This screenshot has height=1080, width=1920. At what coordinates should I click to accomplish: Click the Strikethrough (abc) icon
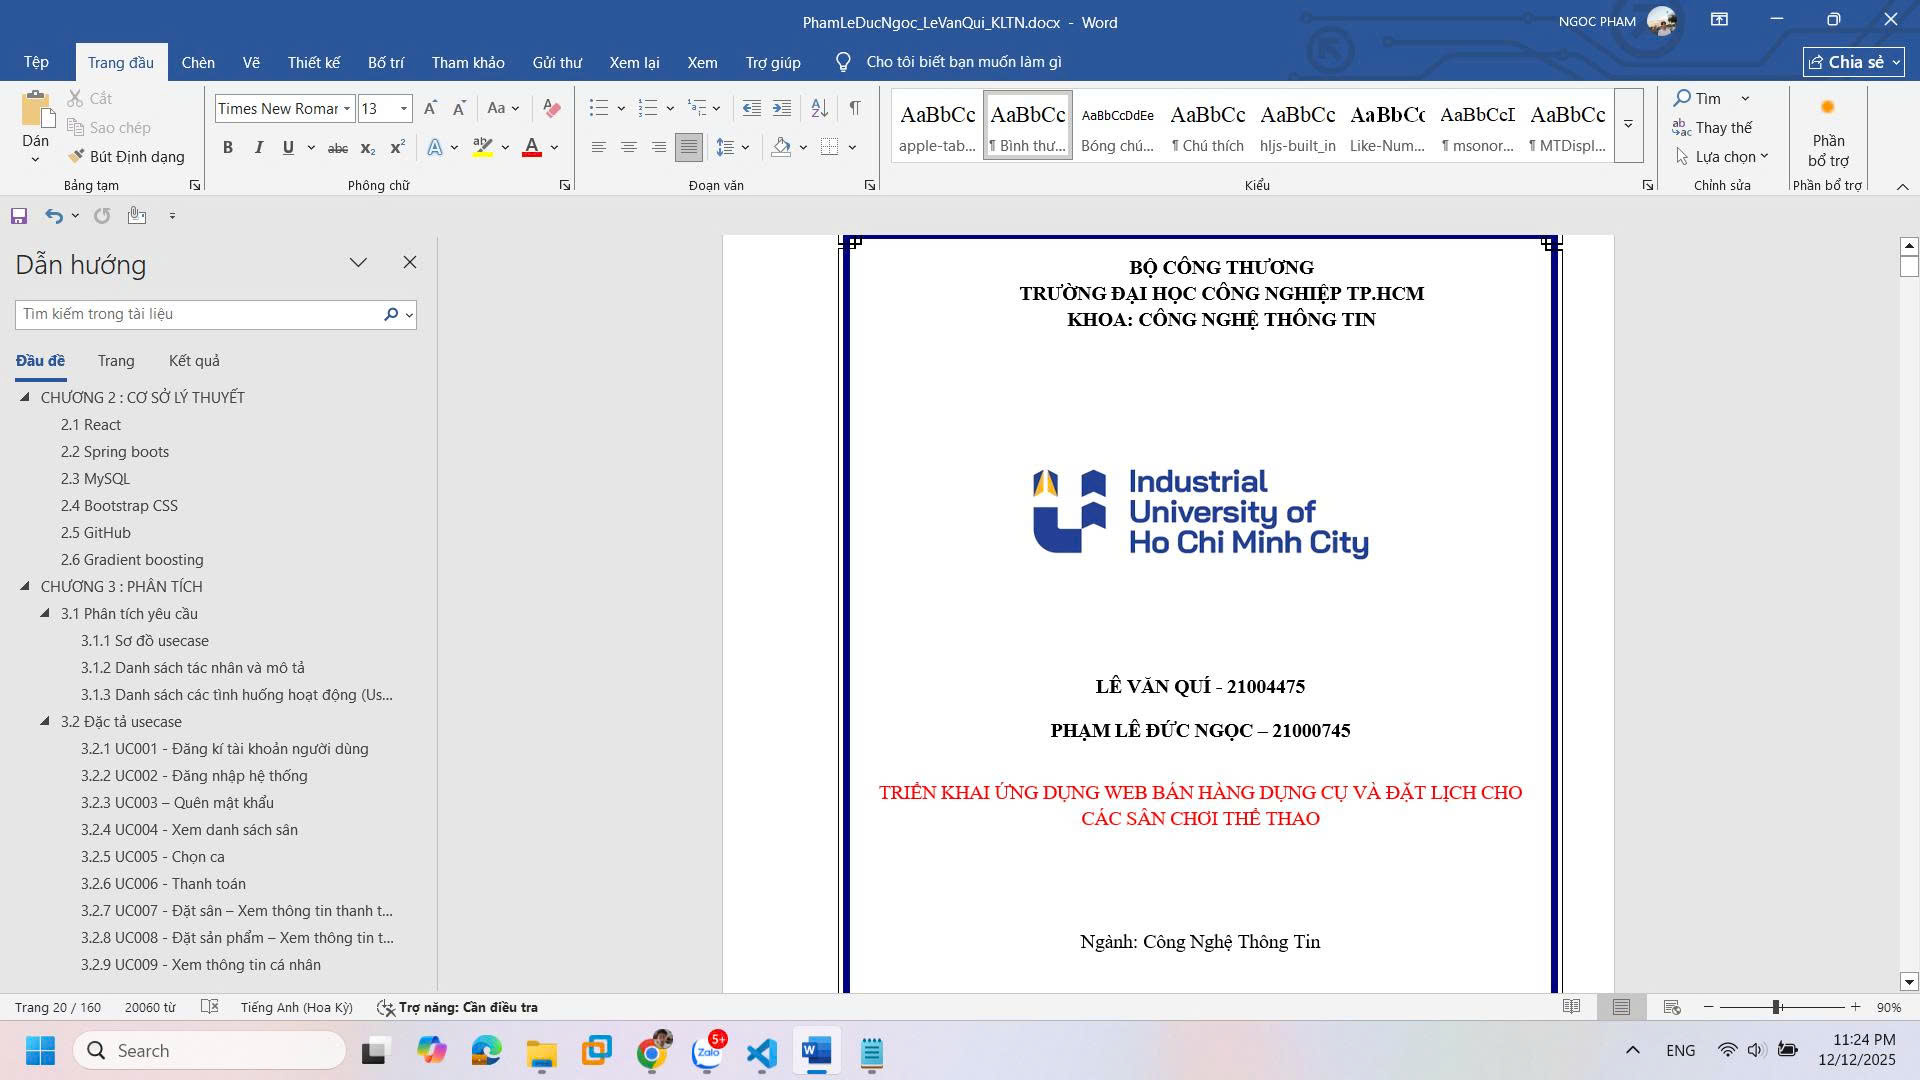pyautogui.click(x=338, y=148)
